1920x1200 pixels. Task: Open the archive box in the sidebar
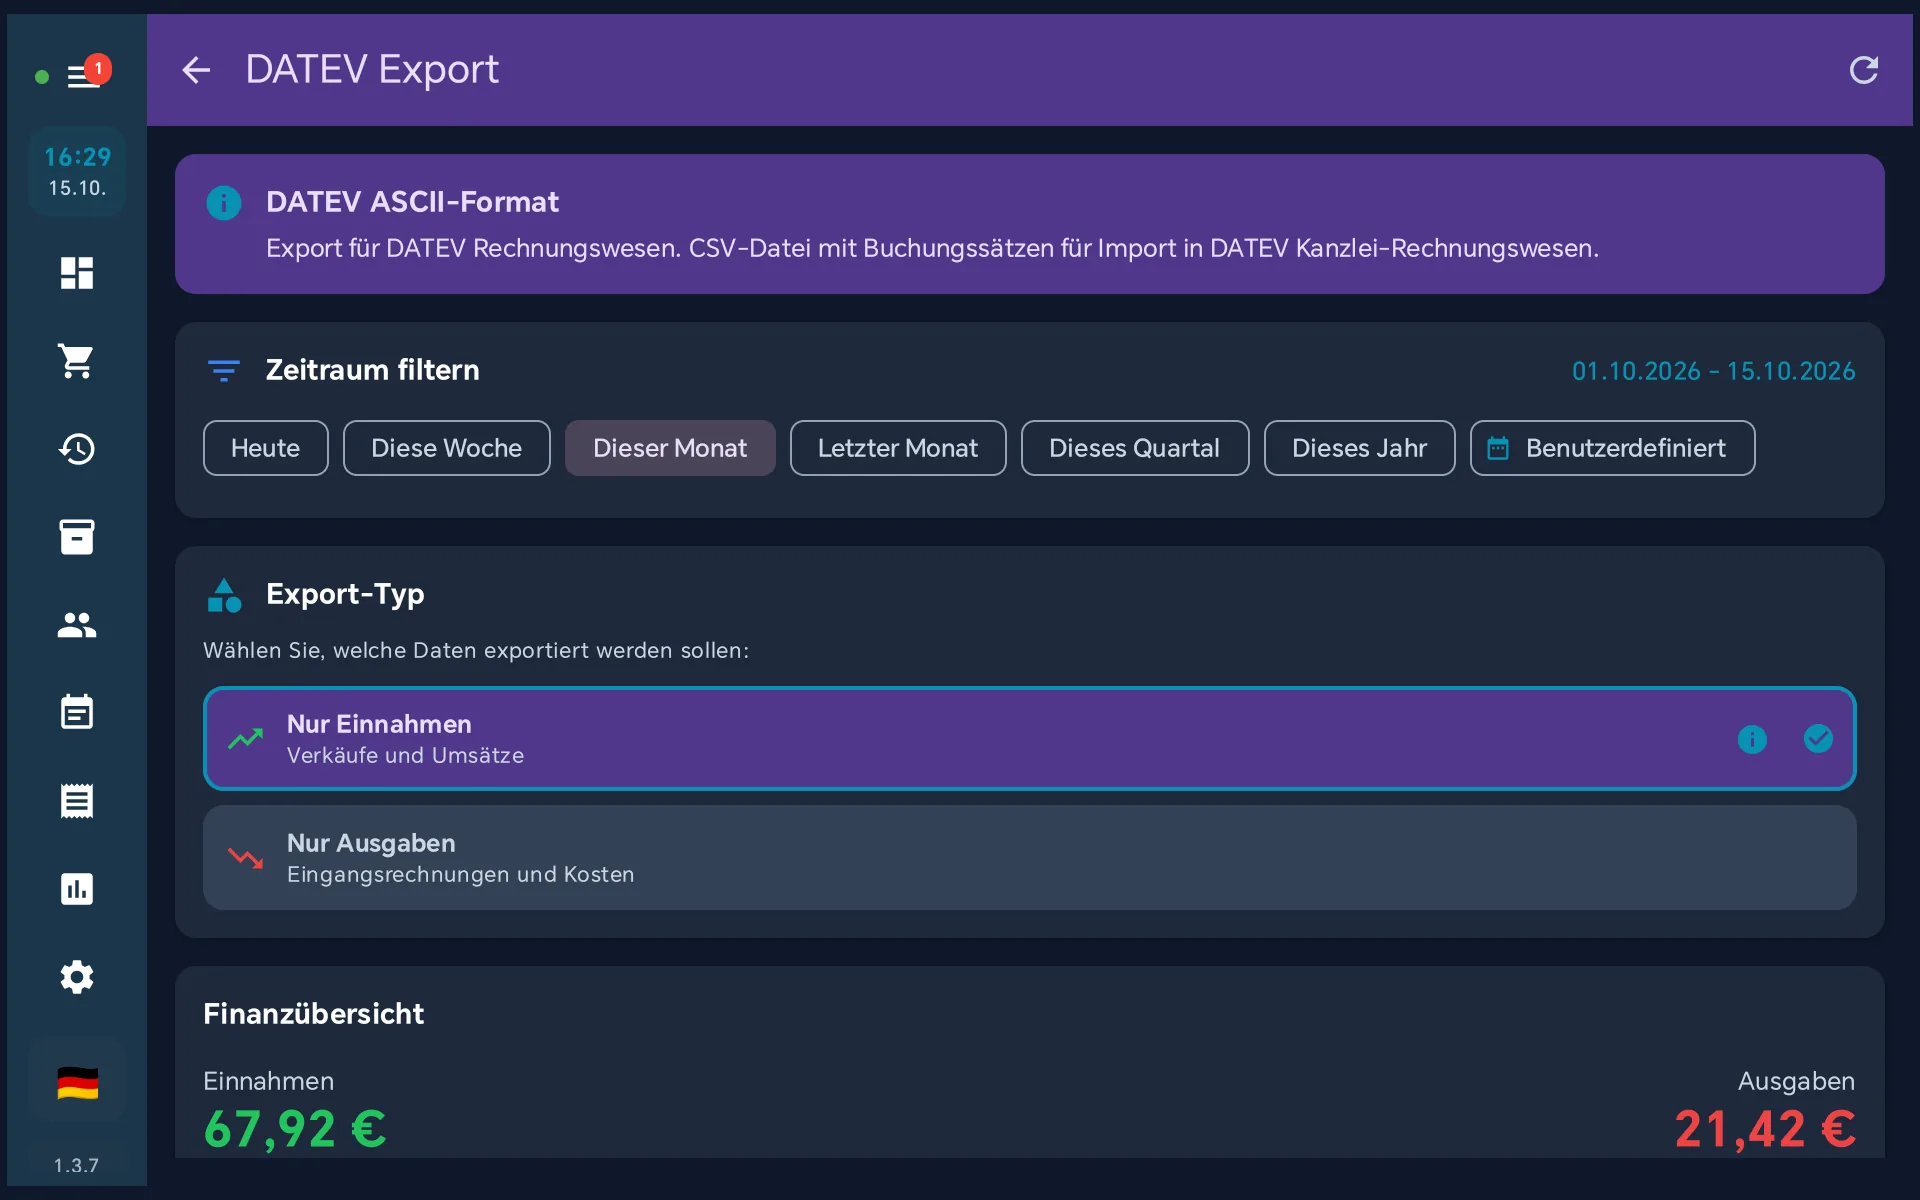click(x=77, y=537)
